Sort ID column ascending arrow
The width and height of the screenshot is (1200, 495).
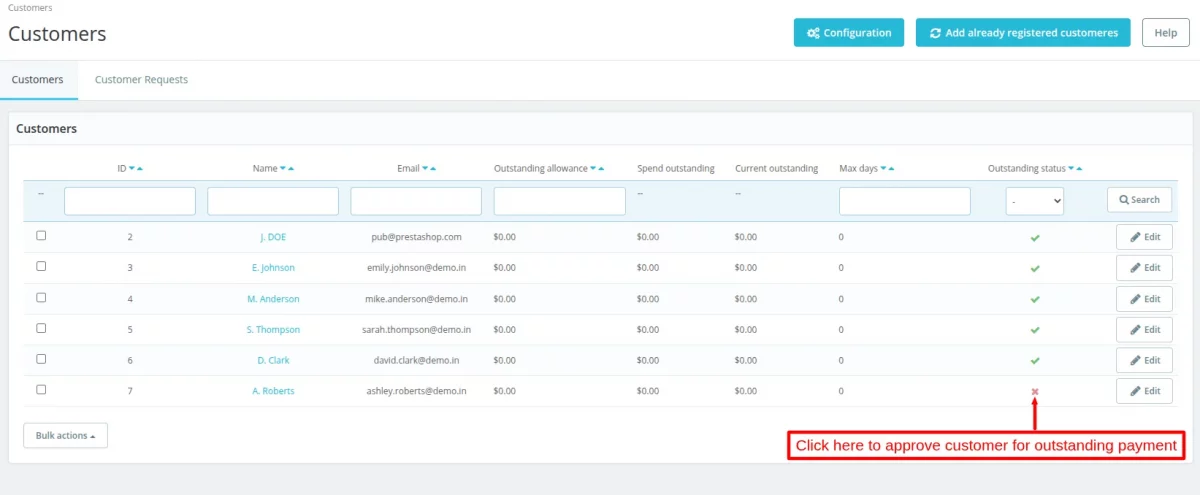[140, 169]
